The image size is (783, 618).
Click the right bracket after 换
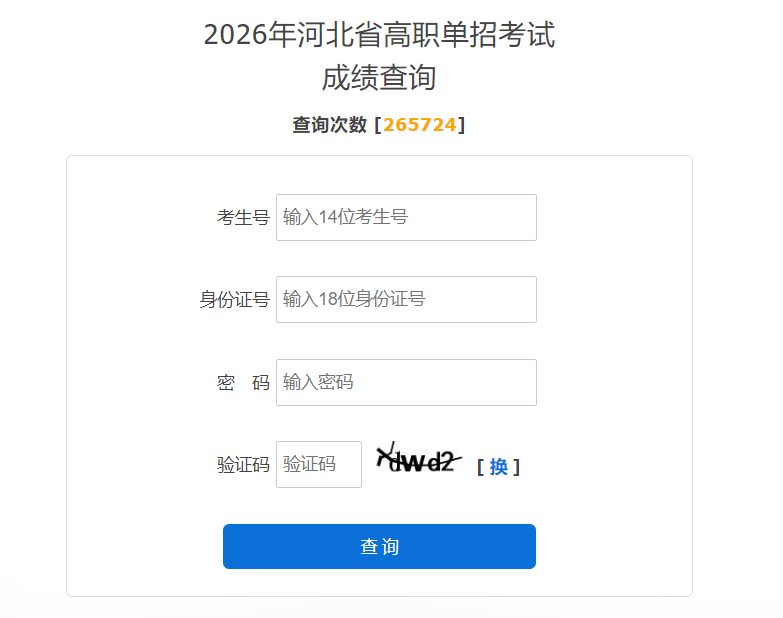click(516, 467)
